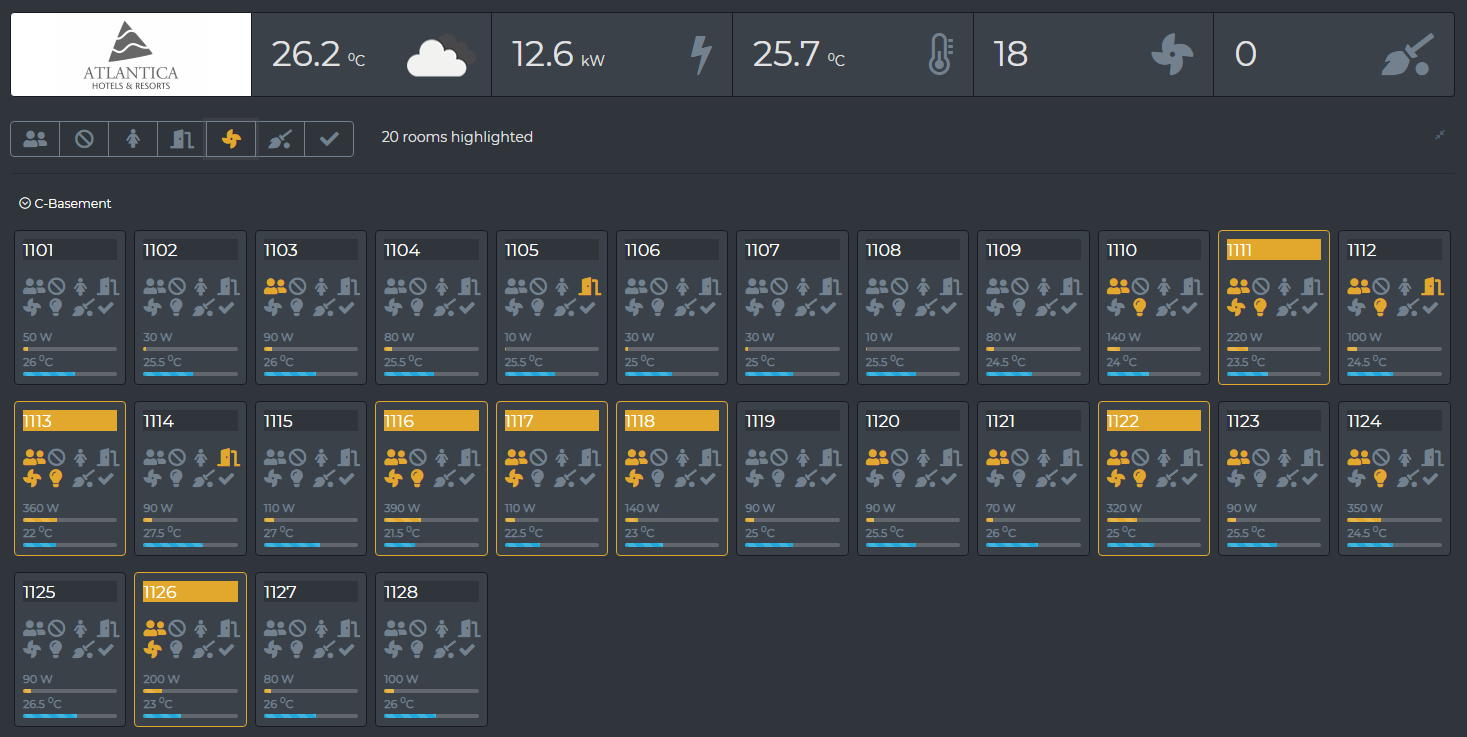Click the fan icon in the header tile
The image size is (1467, 737).
[1172, 55]
